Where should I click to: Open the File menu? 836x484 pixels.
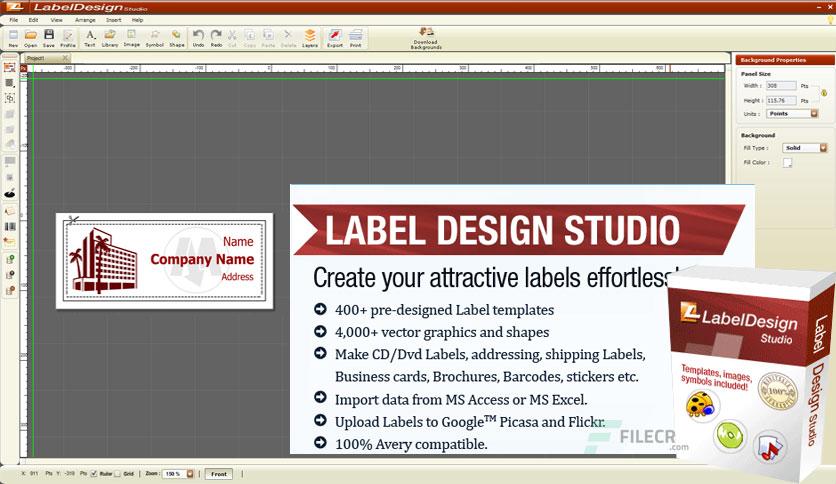point(13,20)
